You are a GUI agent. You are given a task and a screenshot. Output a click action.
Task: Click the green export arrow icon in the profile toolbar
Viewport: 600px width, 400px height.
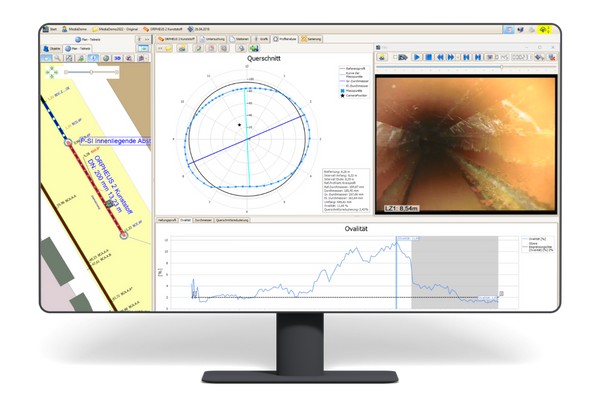[254, 49]
